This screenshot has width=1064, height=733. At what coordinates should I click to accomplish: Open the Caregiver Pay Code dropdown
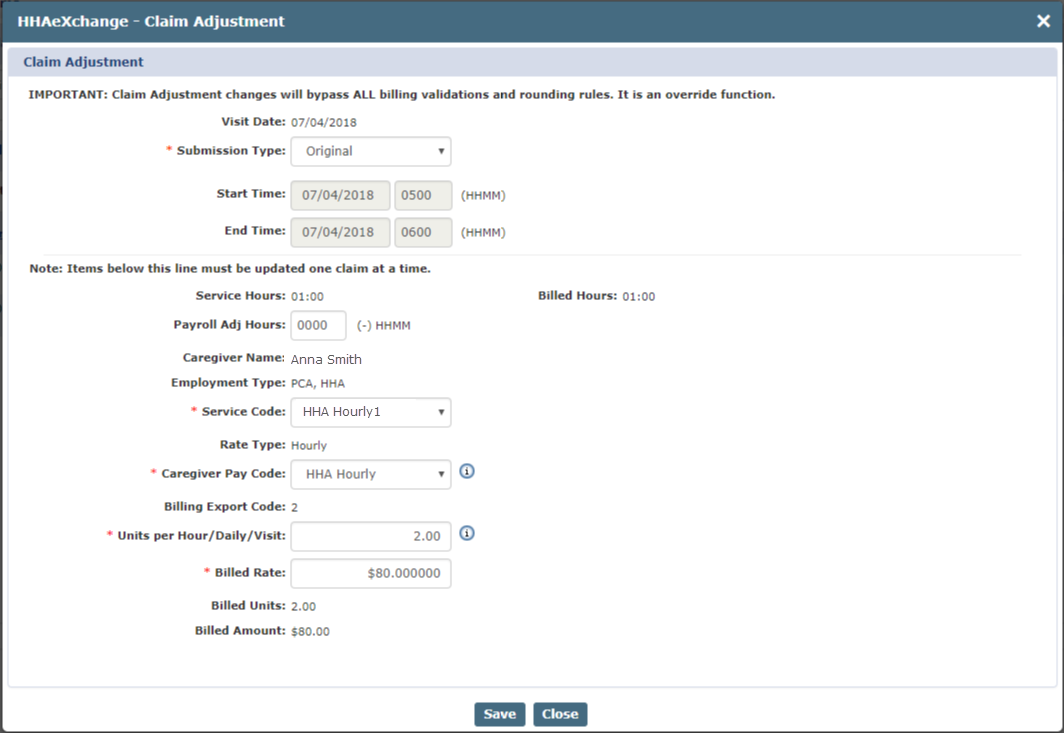[x=371, y=474]
